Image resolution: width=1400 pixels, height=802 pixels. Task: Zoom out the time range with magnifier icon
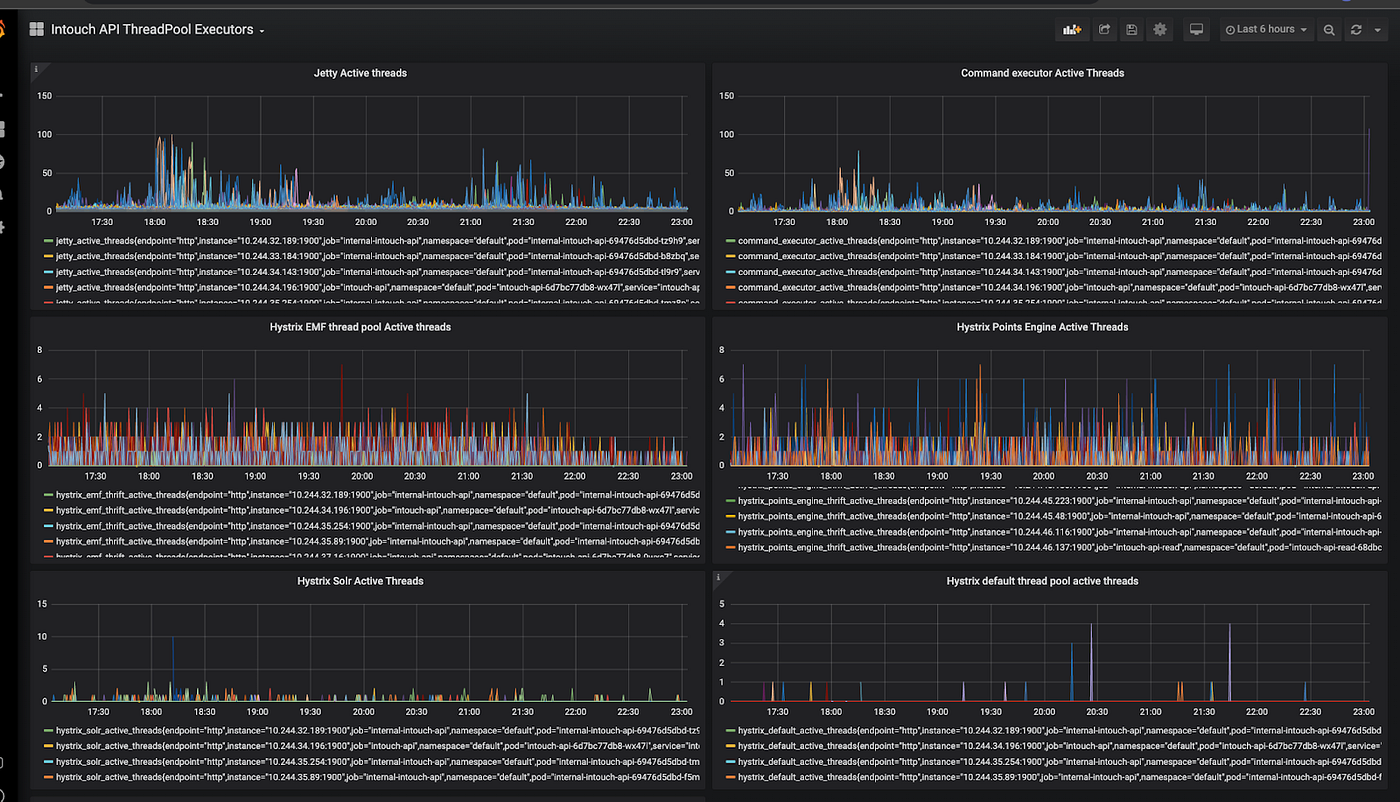(x=1329, y=30)
